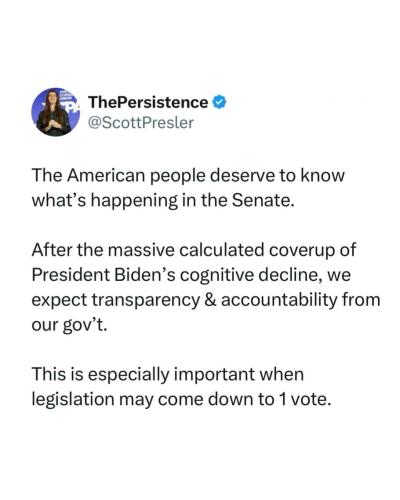Click the word 'Senate' in the tweet
The width and height of the screenshot is (400, 500).
(x=260, y=200)
